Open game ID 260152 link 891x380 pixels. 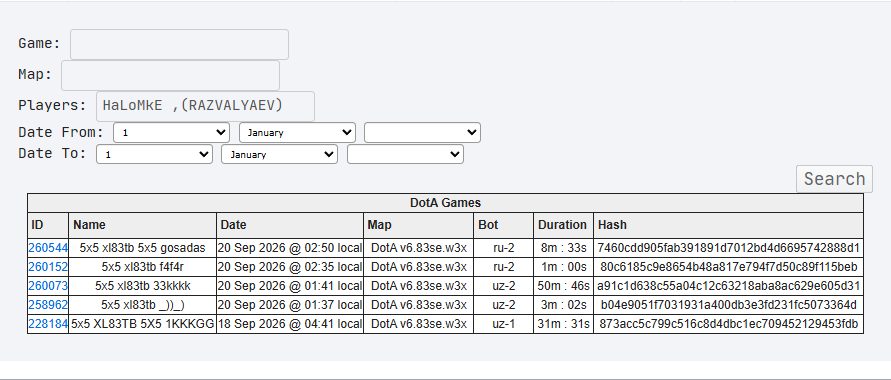(x=48, y=267)
